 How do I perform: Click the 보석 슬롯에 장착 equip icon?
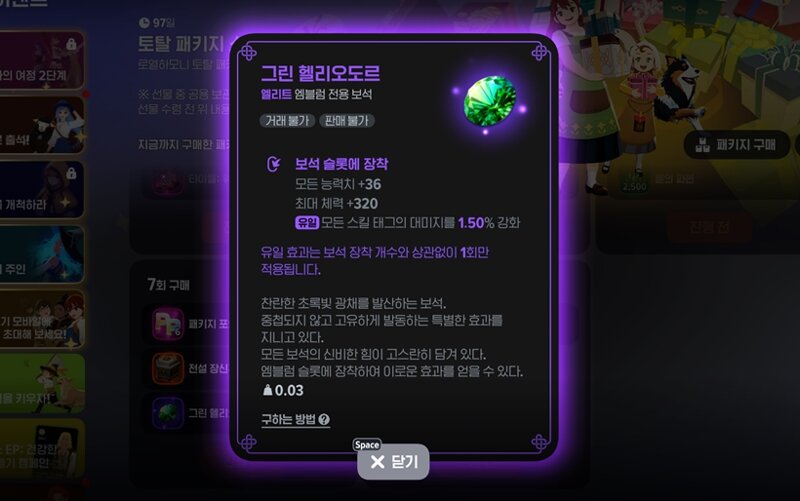pyautogui.click(x=274, y=164)
